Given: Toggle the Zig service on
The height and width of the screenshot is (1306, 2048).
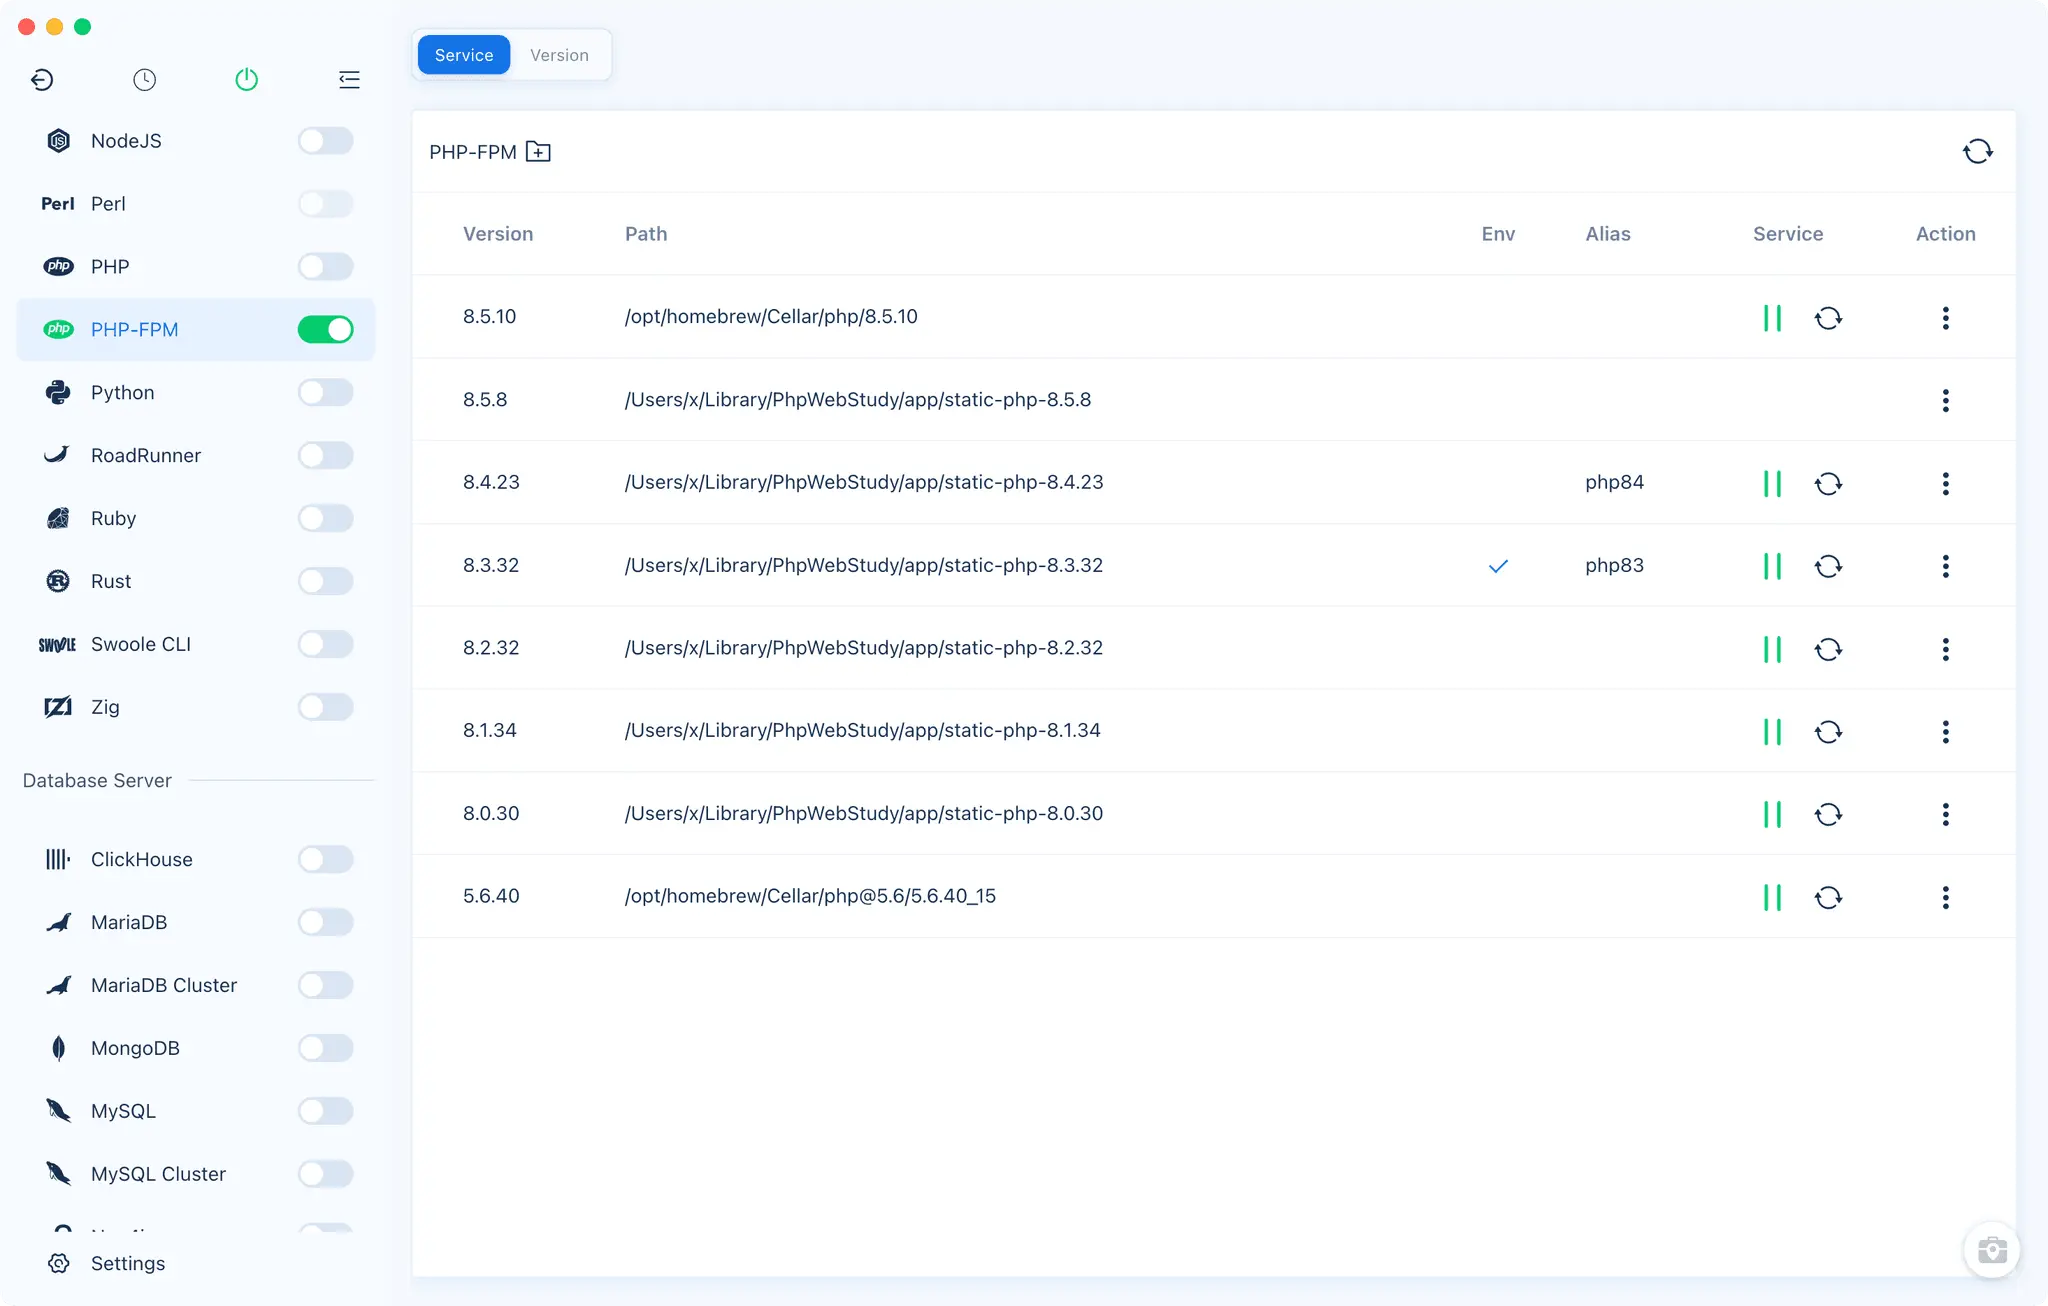Looking at the screenshot, I should 325,707.
